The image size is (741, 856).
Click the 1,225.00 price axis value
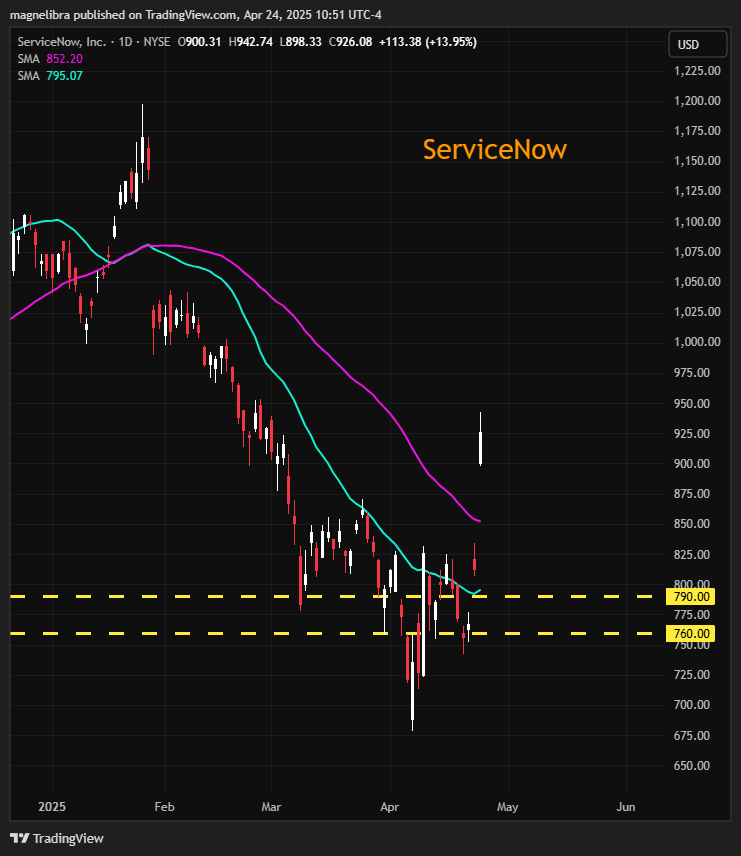[x=697, y=70]
